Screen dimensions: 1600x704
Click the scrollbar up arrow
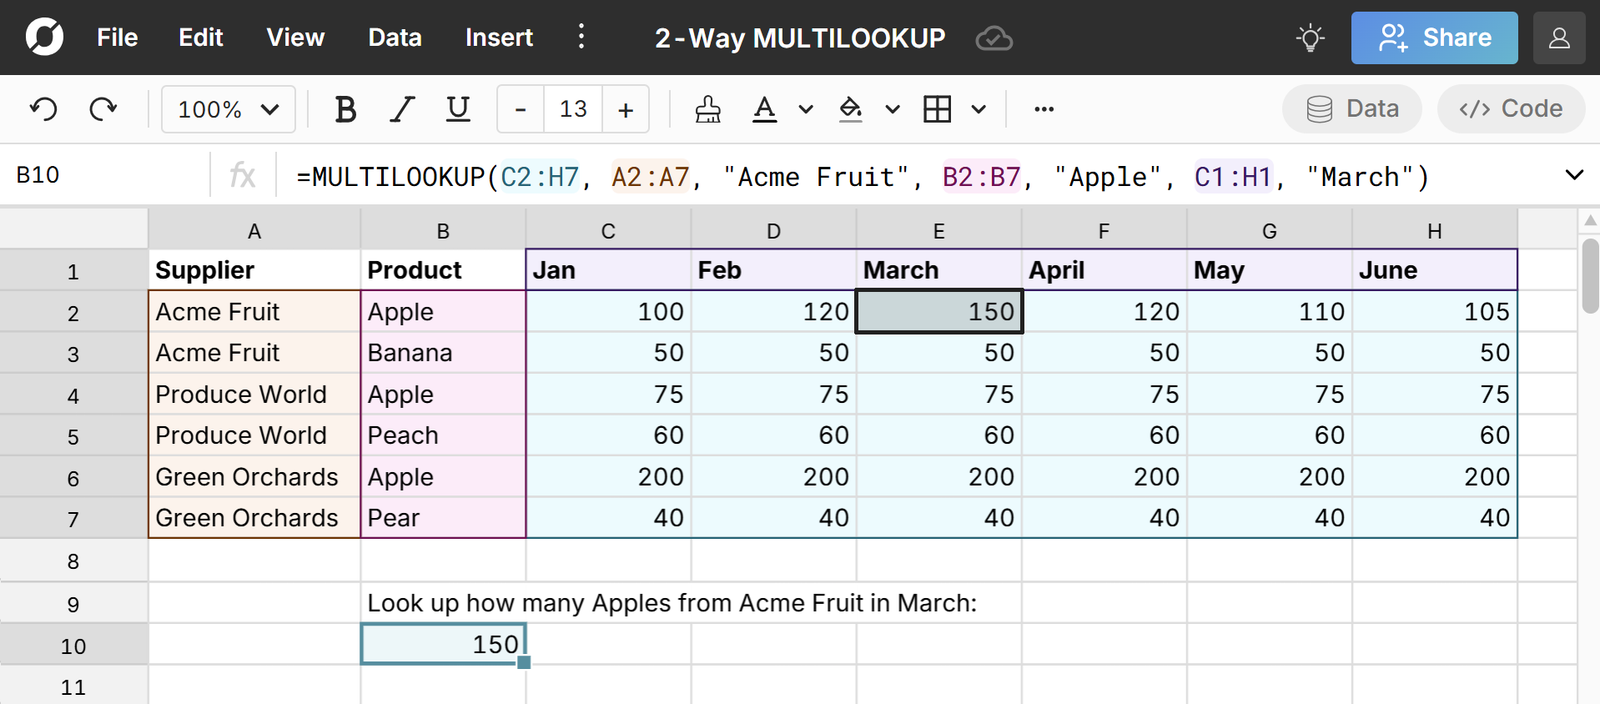[x=1590, y=221]
